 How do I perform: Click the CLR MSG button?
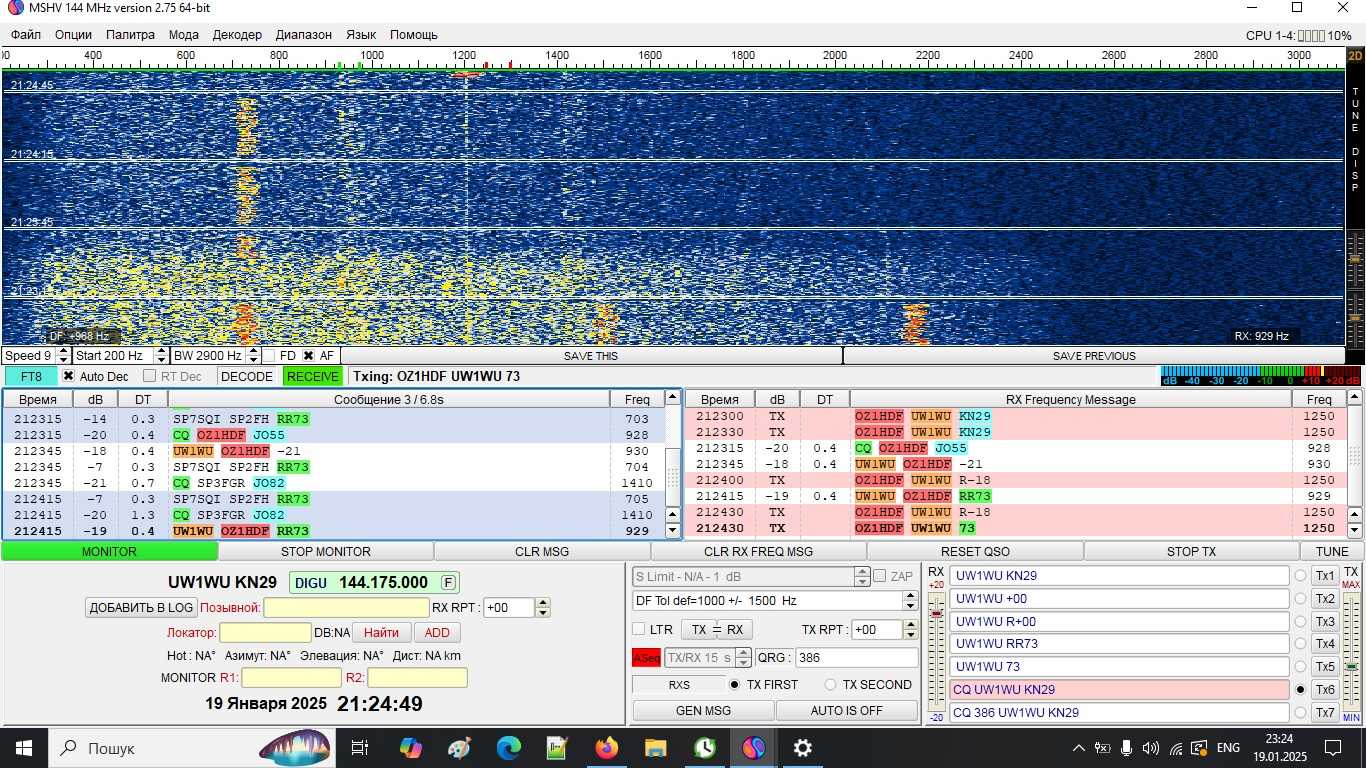[x=542, y=552]
